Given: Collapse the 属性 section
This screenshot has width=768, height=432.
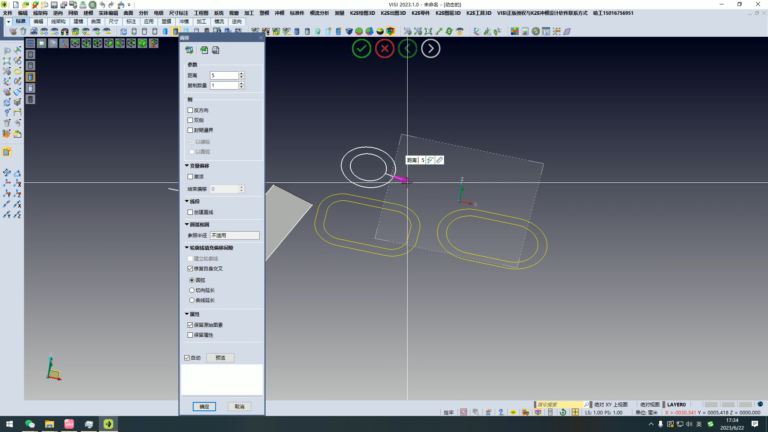Looking at the screenshot, I should [x=187, y=314].
